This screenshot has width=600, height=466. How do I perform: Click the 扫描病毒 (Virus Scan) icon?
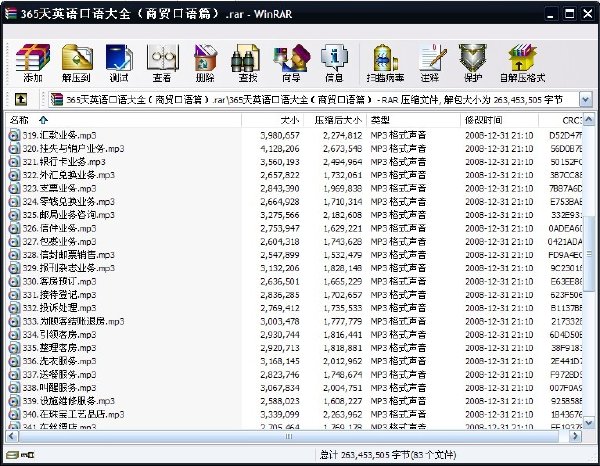click(385, 63)
